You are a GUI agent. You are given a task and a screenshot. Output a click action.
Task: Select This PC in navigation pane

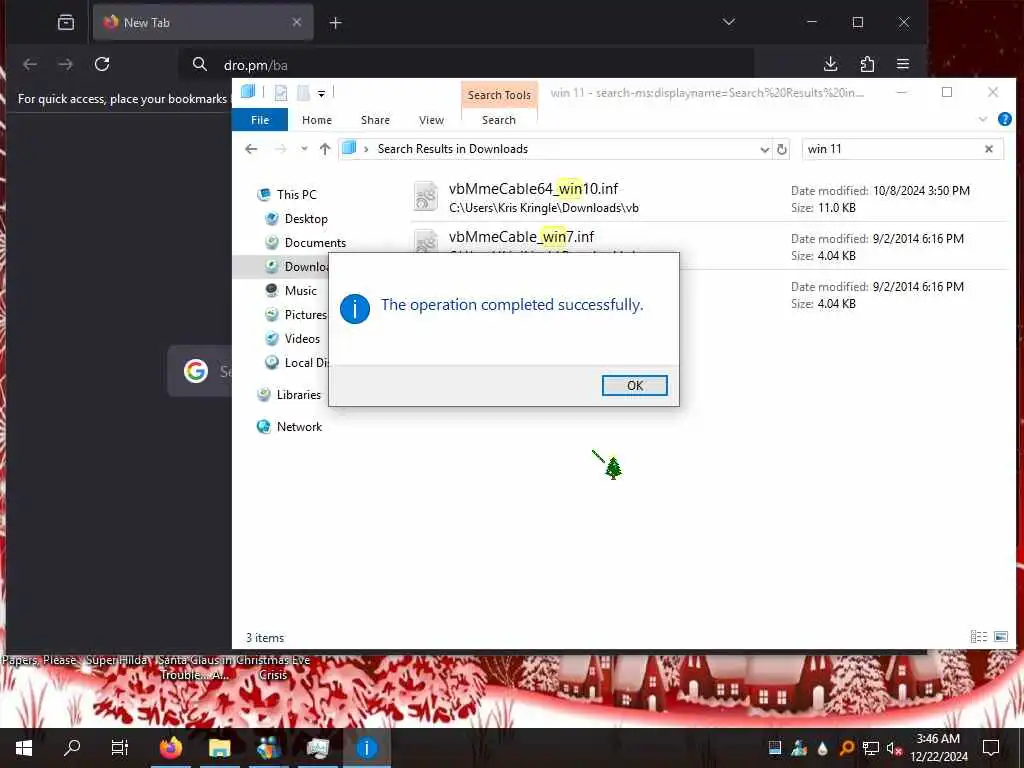pos(296,195)
